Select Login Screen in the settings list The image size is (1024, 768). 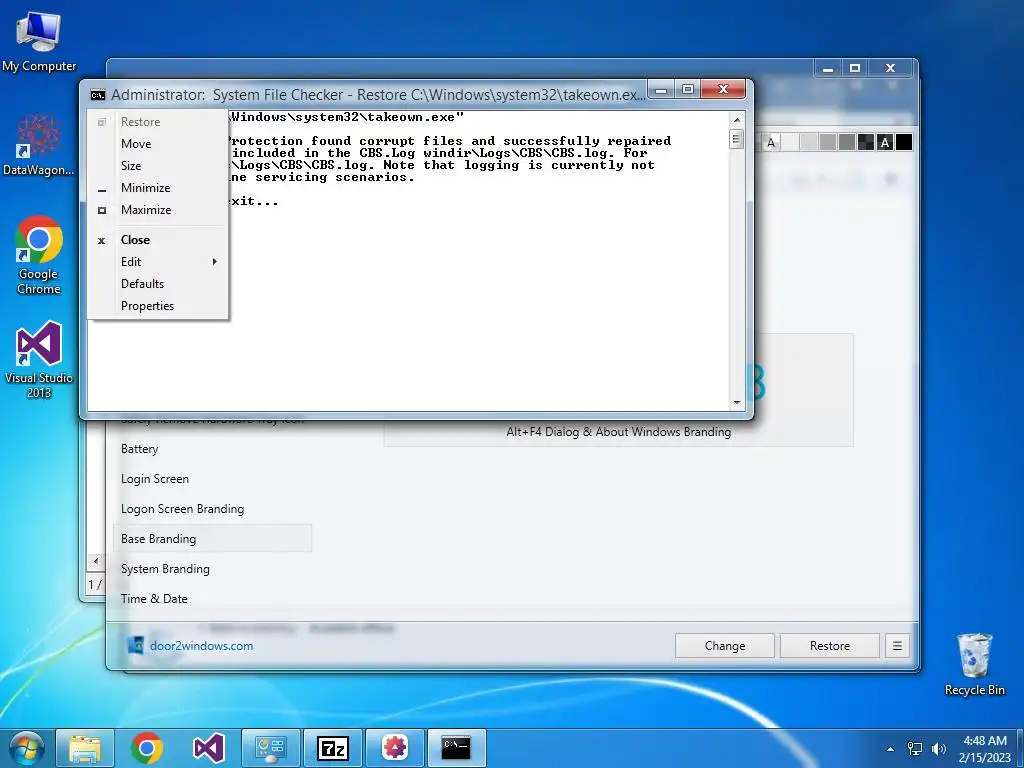[x=212, y=479]
